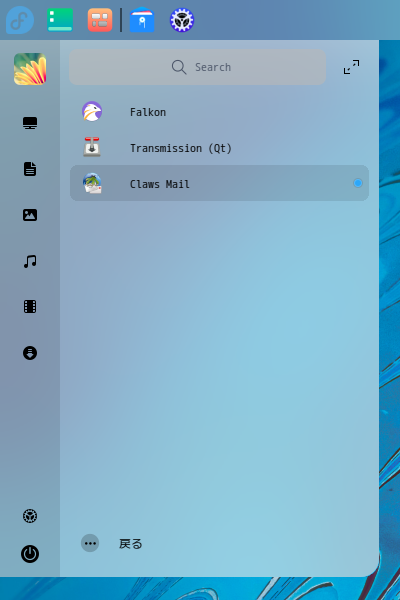The image size is (400, 600).
Task: Open the Computer sidebar icon
Action: (30, 123)
